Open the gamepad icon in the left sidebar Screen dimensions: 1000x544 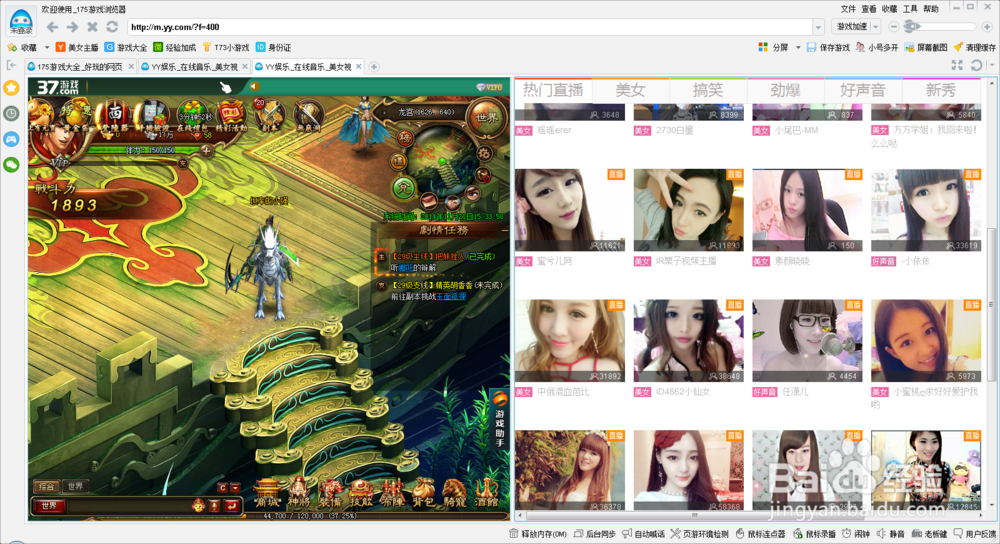point(11,139)
